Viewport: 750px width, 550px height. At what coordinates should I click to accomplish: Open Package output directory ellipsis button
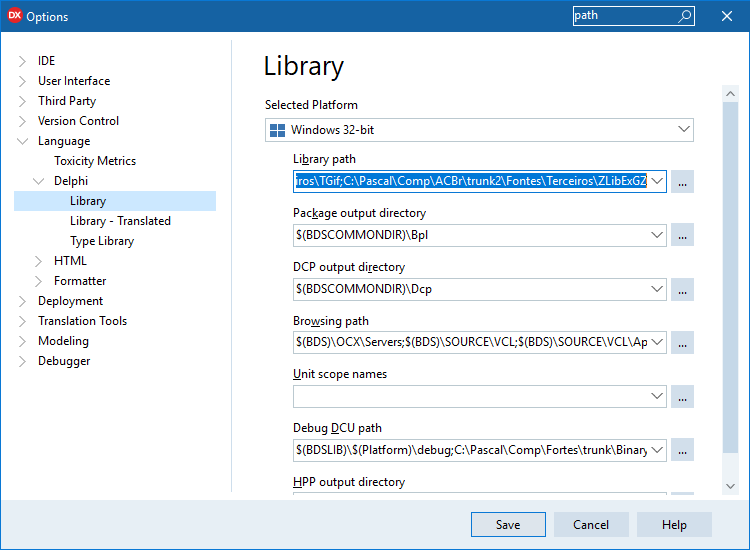point(682,235)
